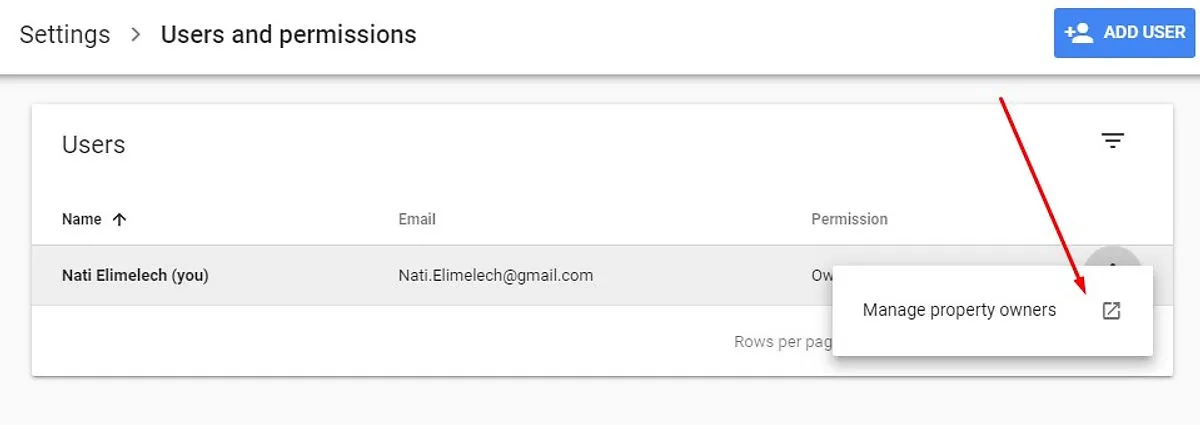Click empty row space between Name and Email
1200x425 pixels.
(x=300, y=275)
